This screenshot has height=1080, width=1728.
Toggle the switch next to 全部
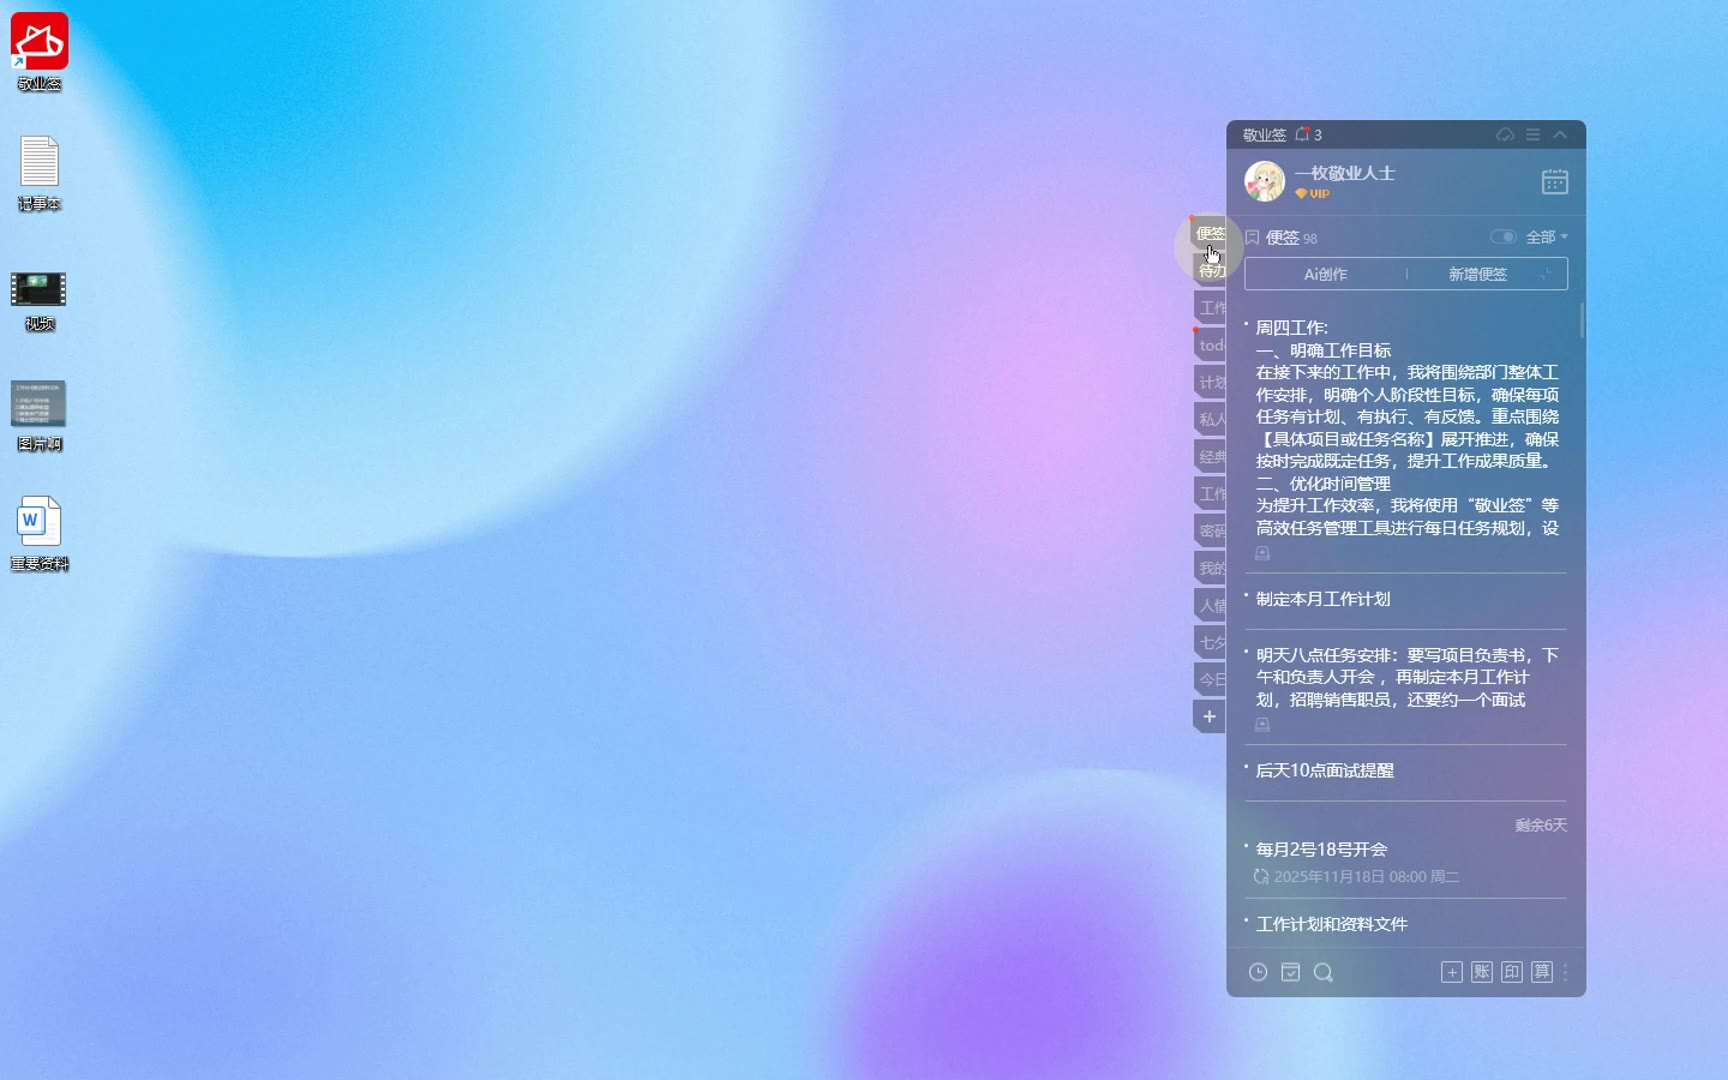pos(1502,237)
